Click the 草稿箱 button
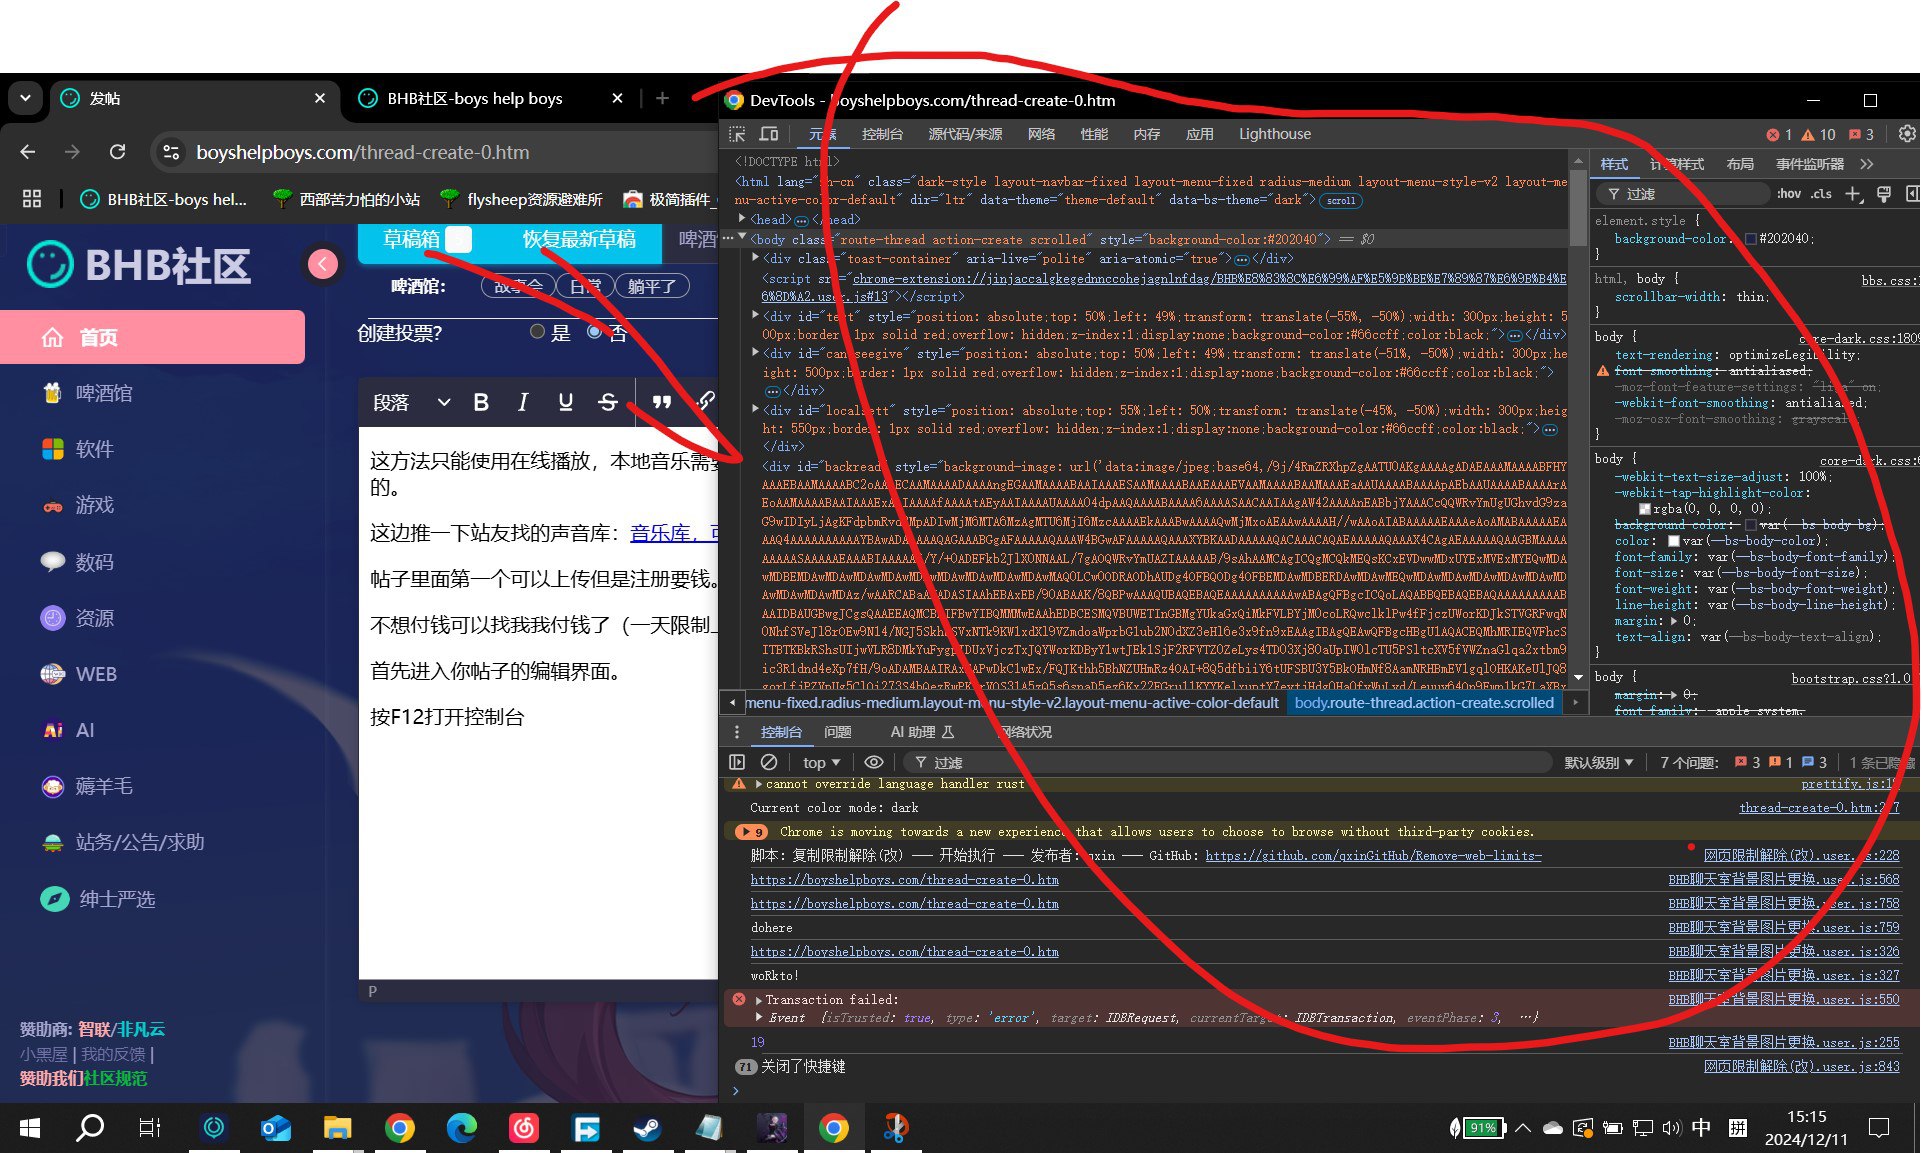The image size is (1922, 1153). (x=411, y=239)
